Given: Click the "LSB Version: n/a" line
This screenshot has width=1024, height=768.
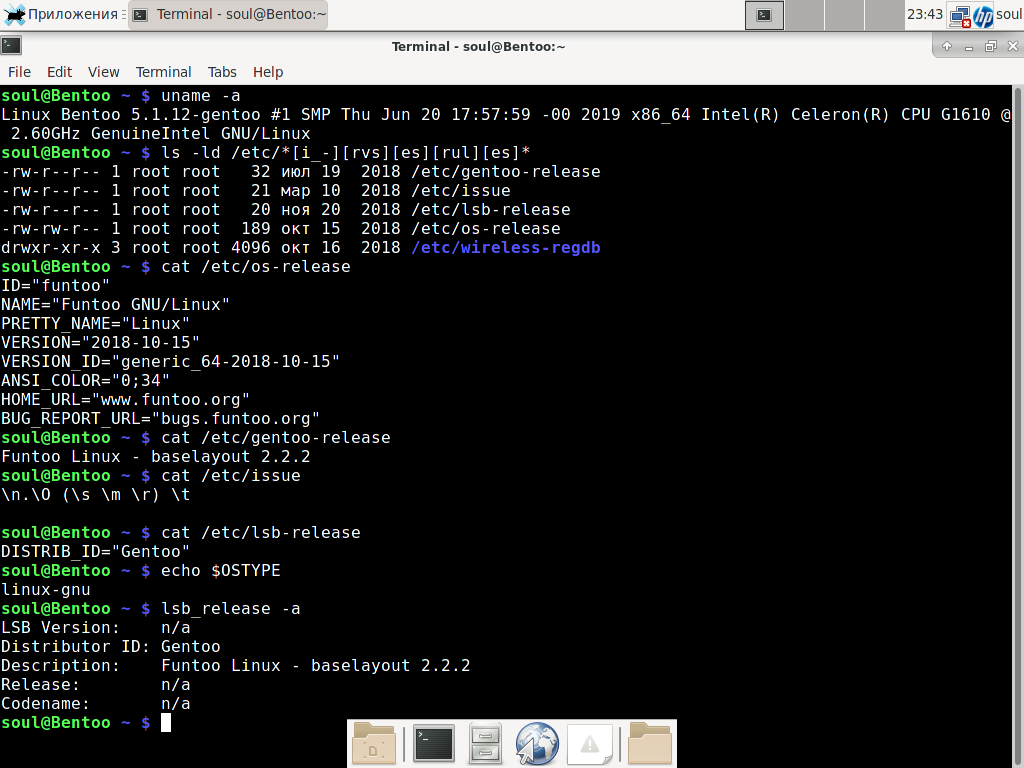Looking at the screenshot, I should 95,627.
